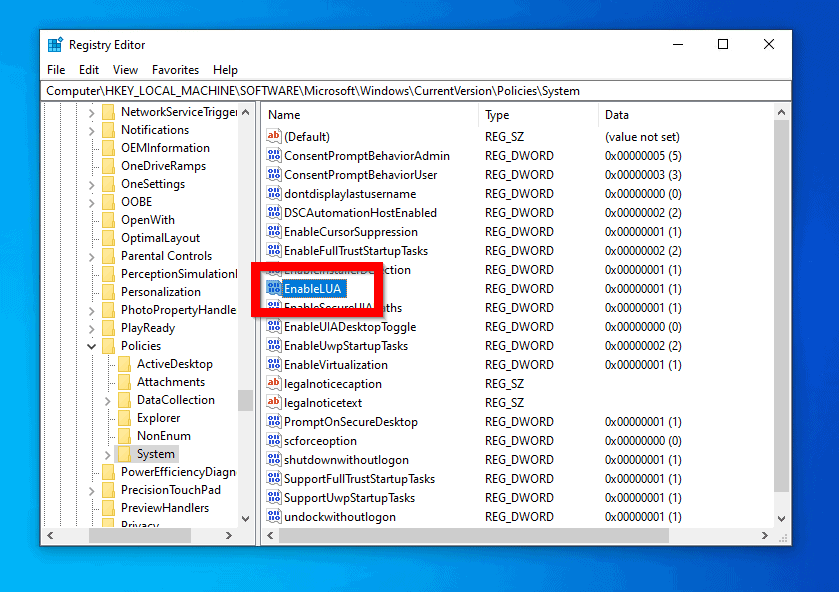
Task: Click the legalnoticecaption string value icon
Action: coord(273,383)
